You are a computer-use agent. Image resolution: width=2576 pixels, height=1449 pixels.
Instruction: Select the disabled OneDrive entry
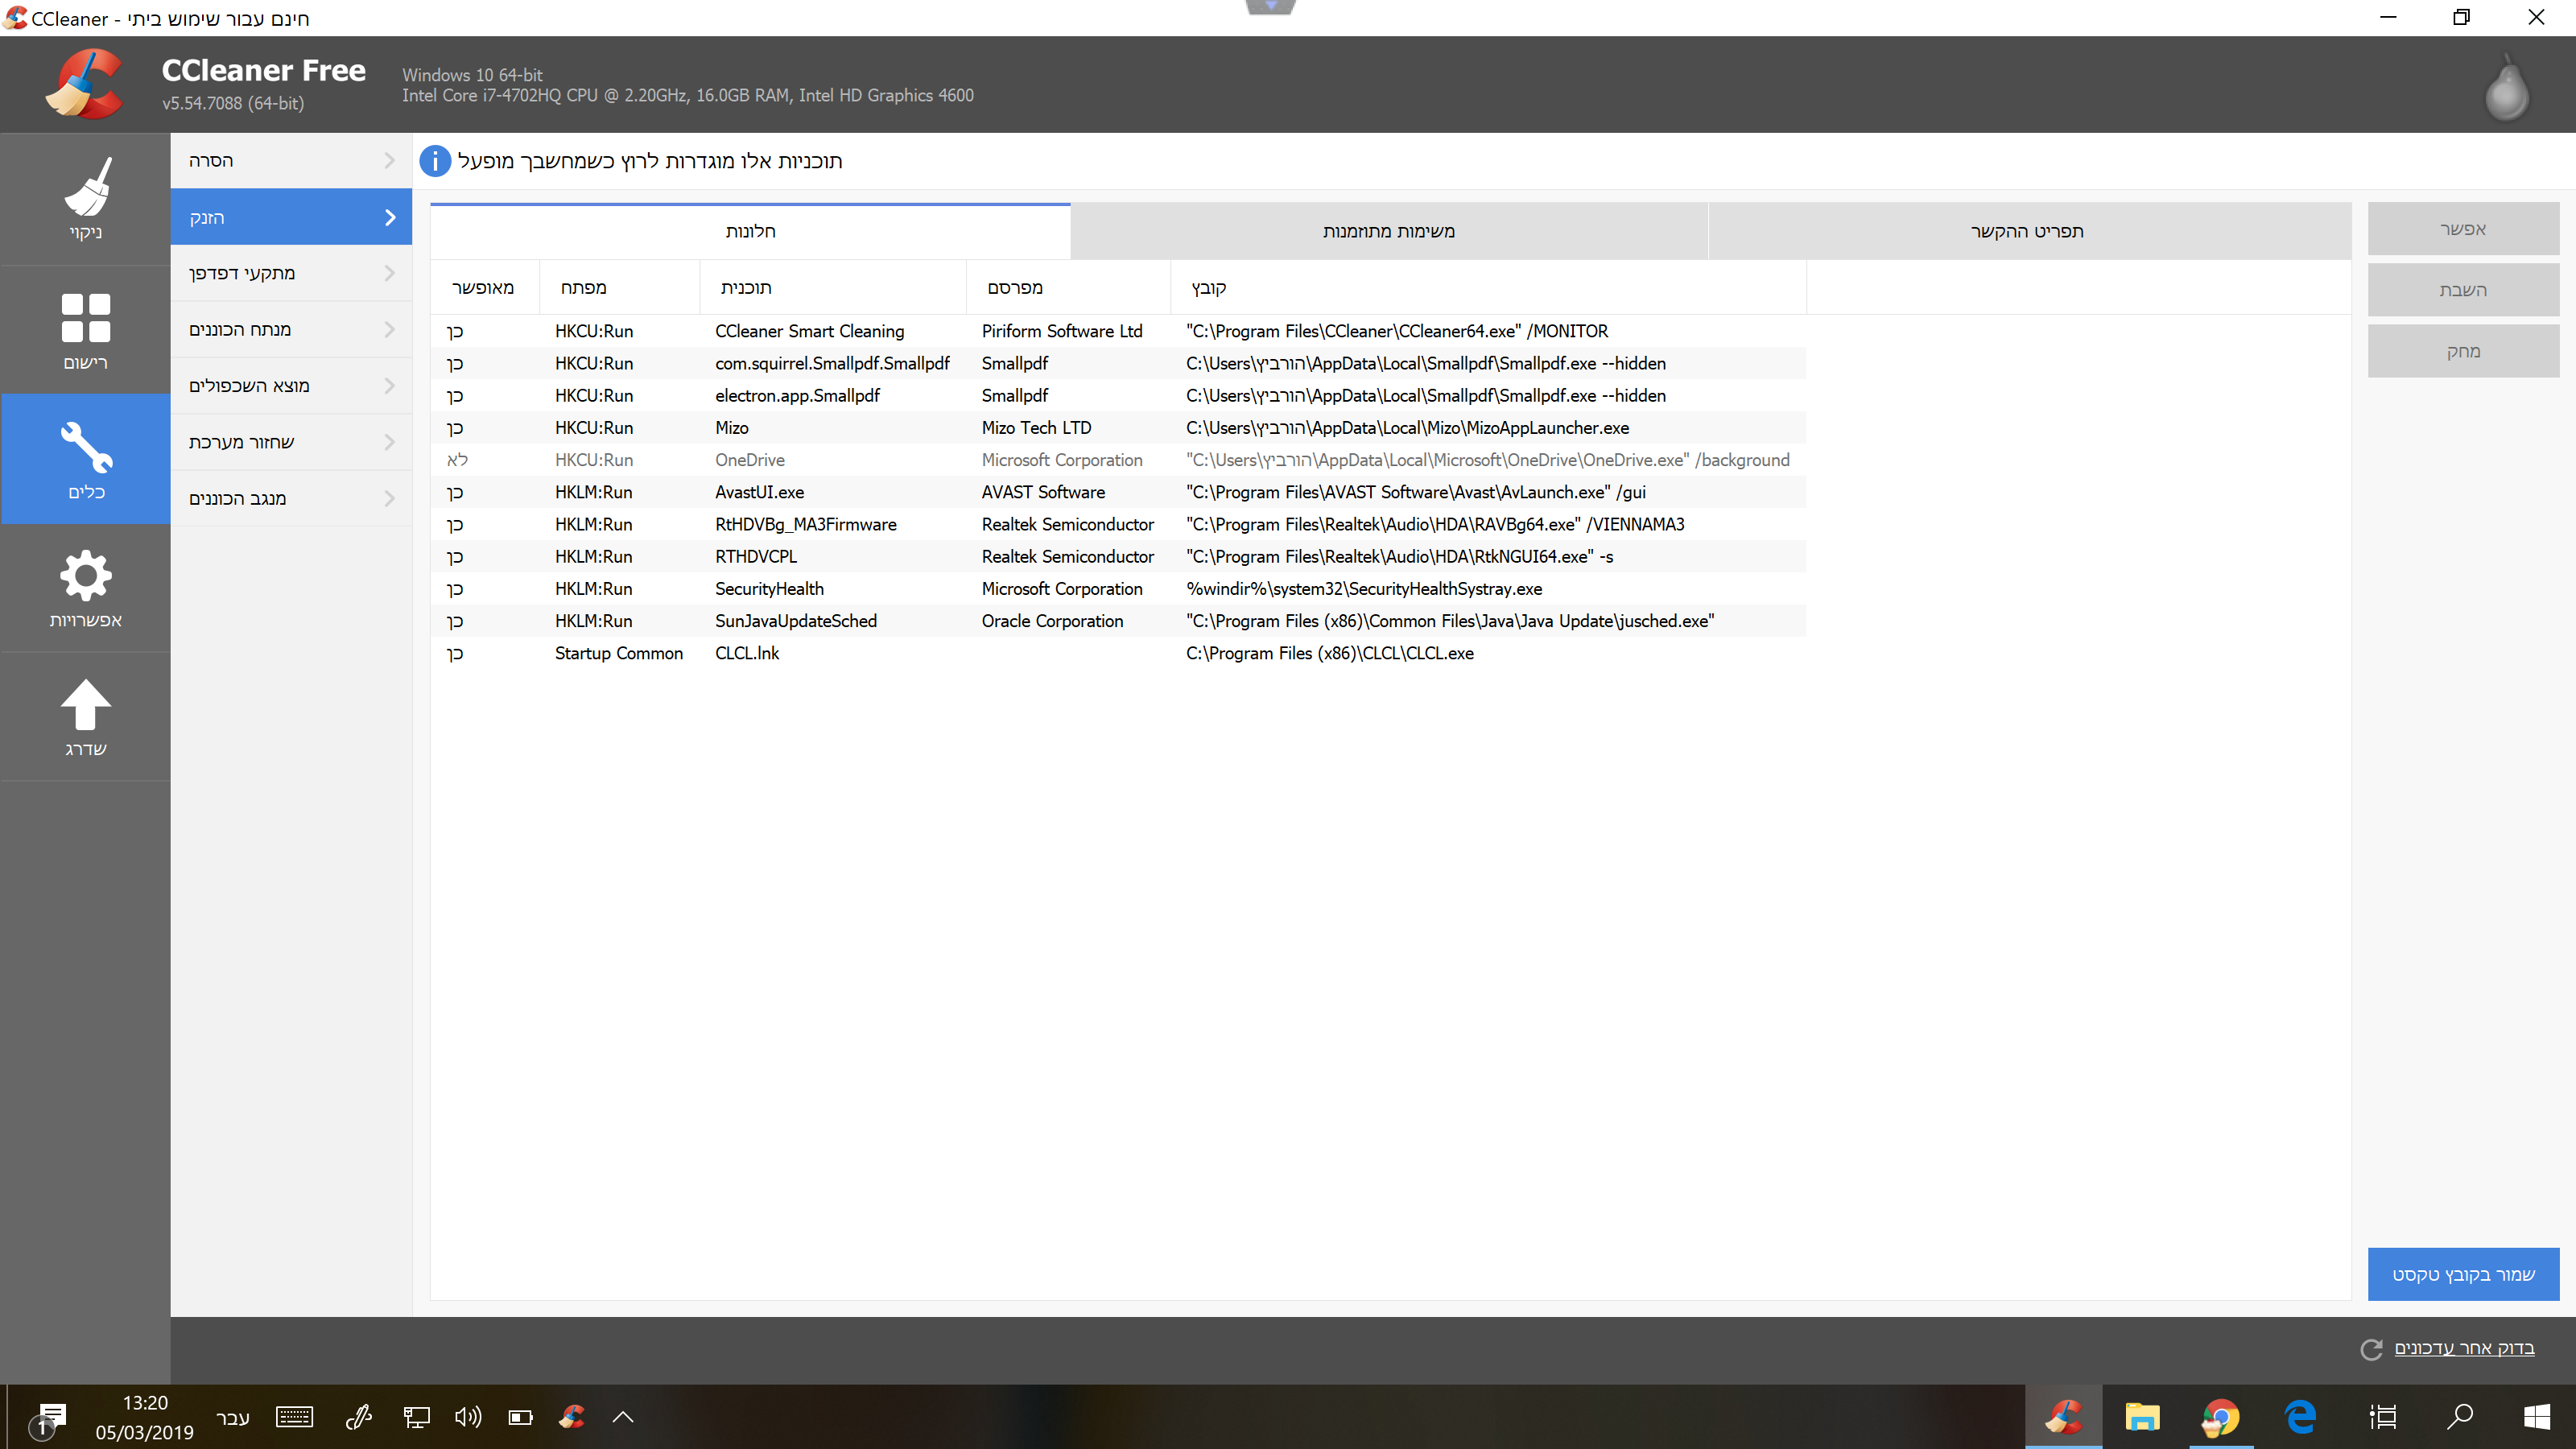(1118, 460)
